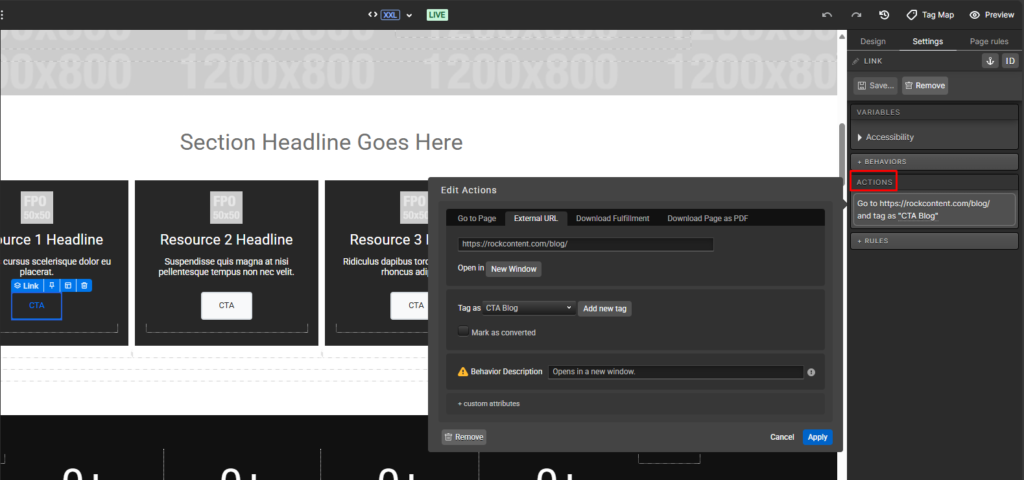Select the External URL tab

click(x=536, y=218)
